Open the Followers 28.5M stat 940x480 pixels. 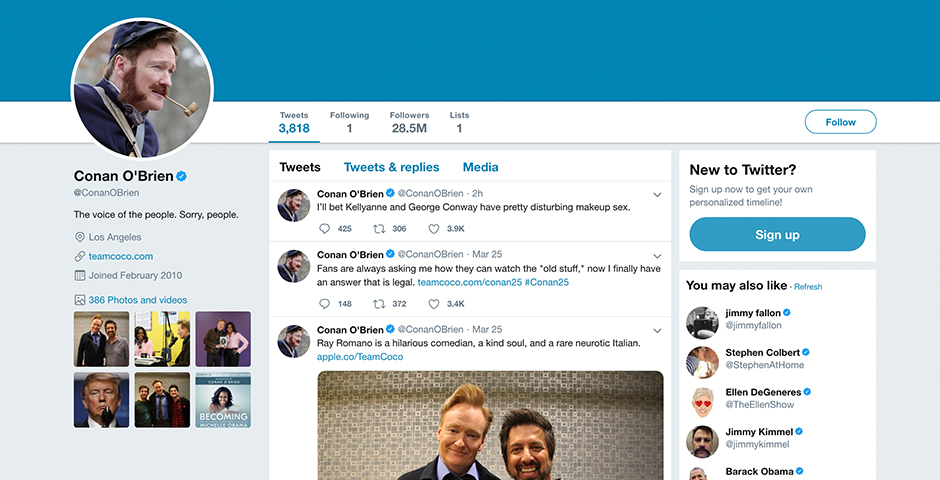[x=409, y=122]
